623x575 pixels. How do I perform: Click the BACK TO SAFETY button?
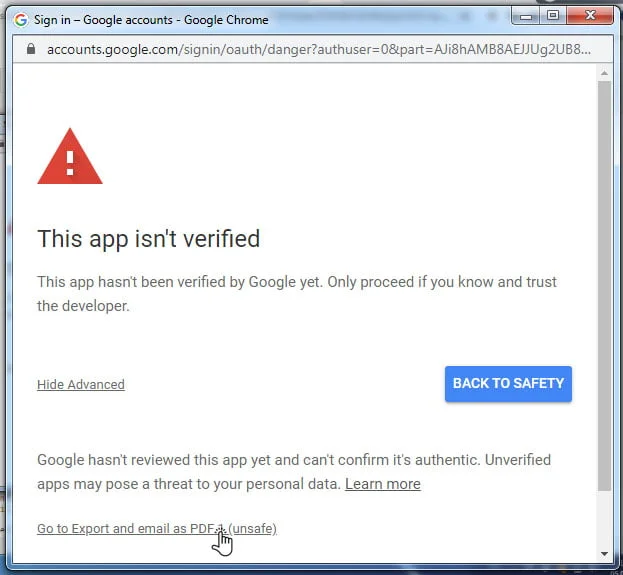(508, 384)
